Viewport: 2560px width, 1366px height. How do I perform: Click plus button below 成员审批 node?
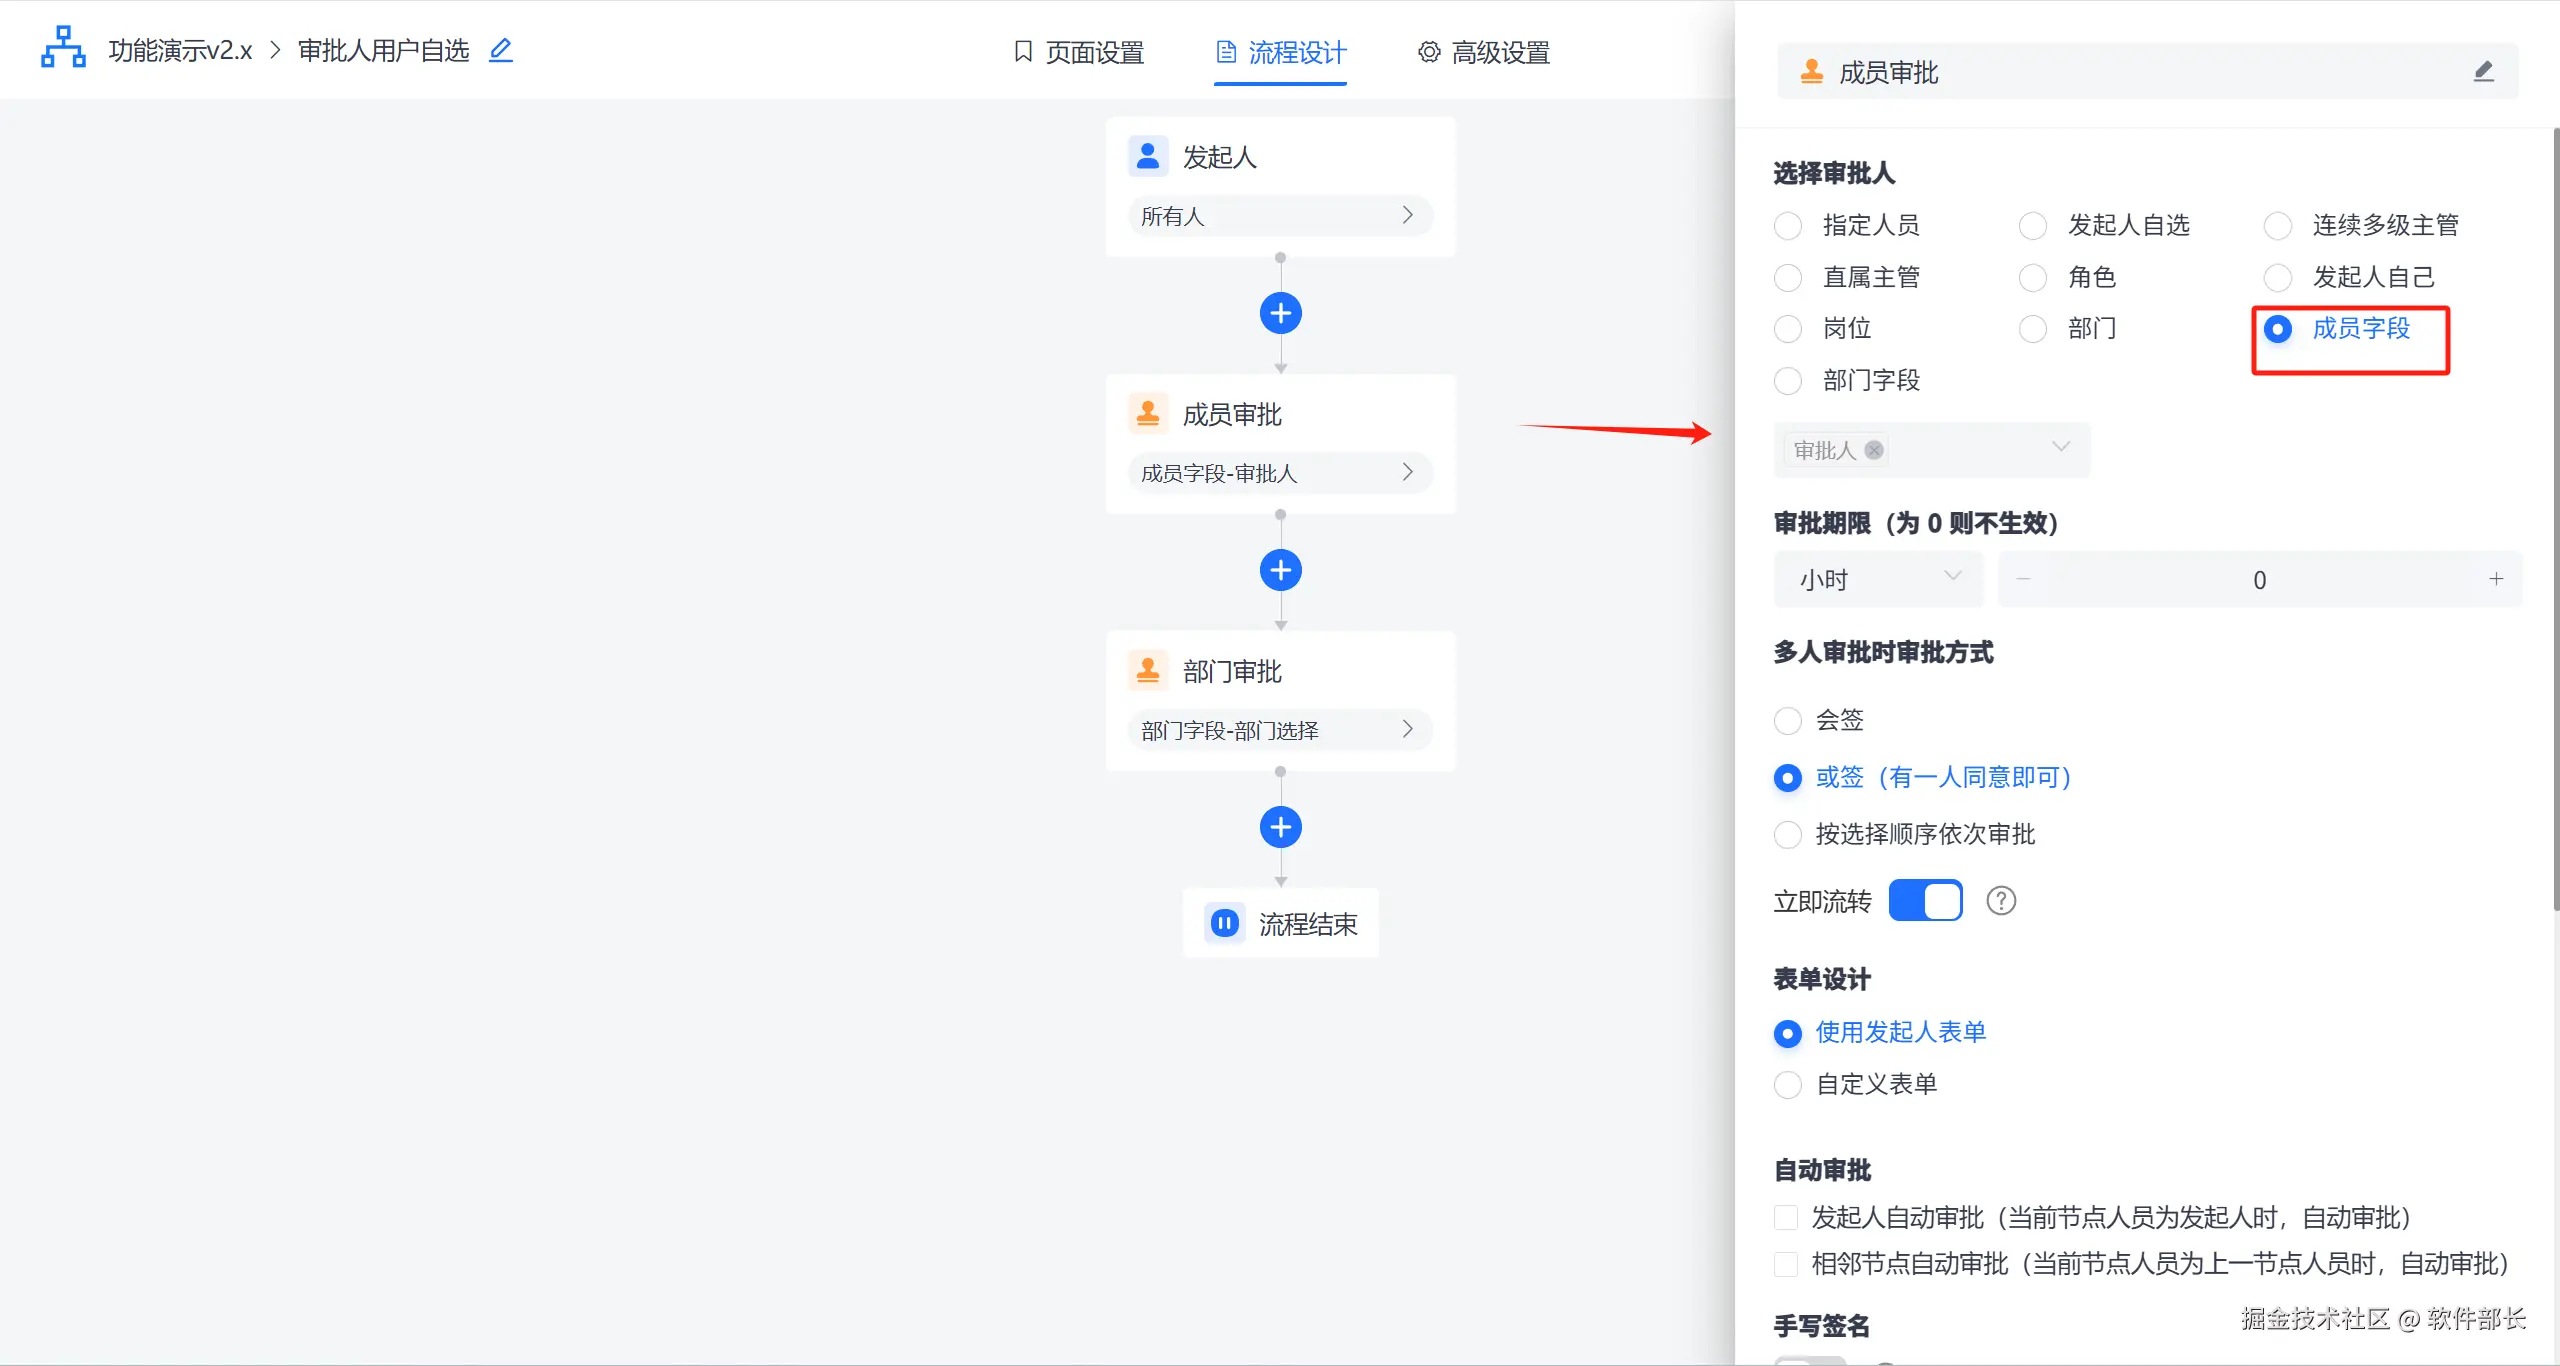[1280, 570]
